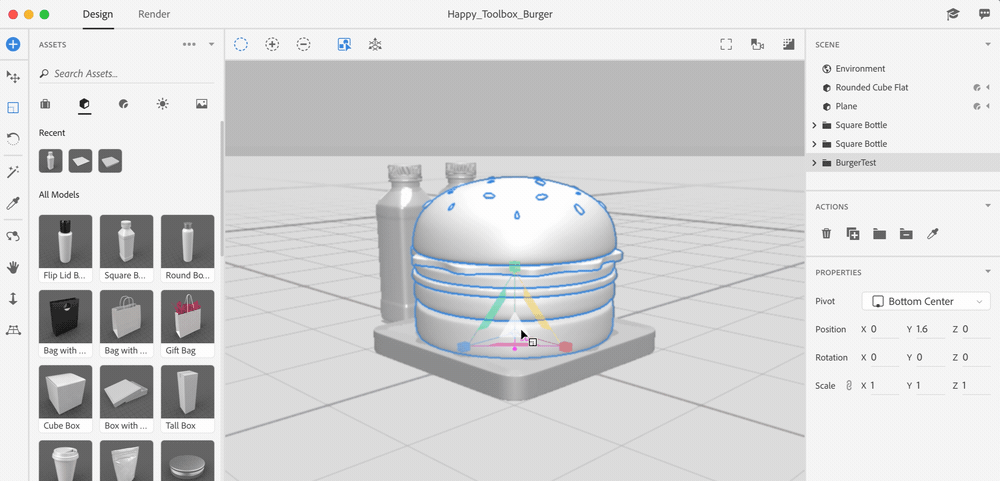Expand the BurgerTest group

814,163
